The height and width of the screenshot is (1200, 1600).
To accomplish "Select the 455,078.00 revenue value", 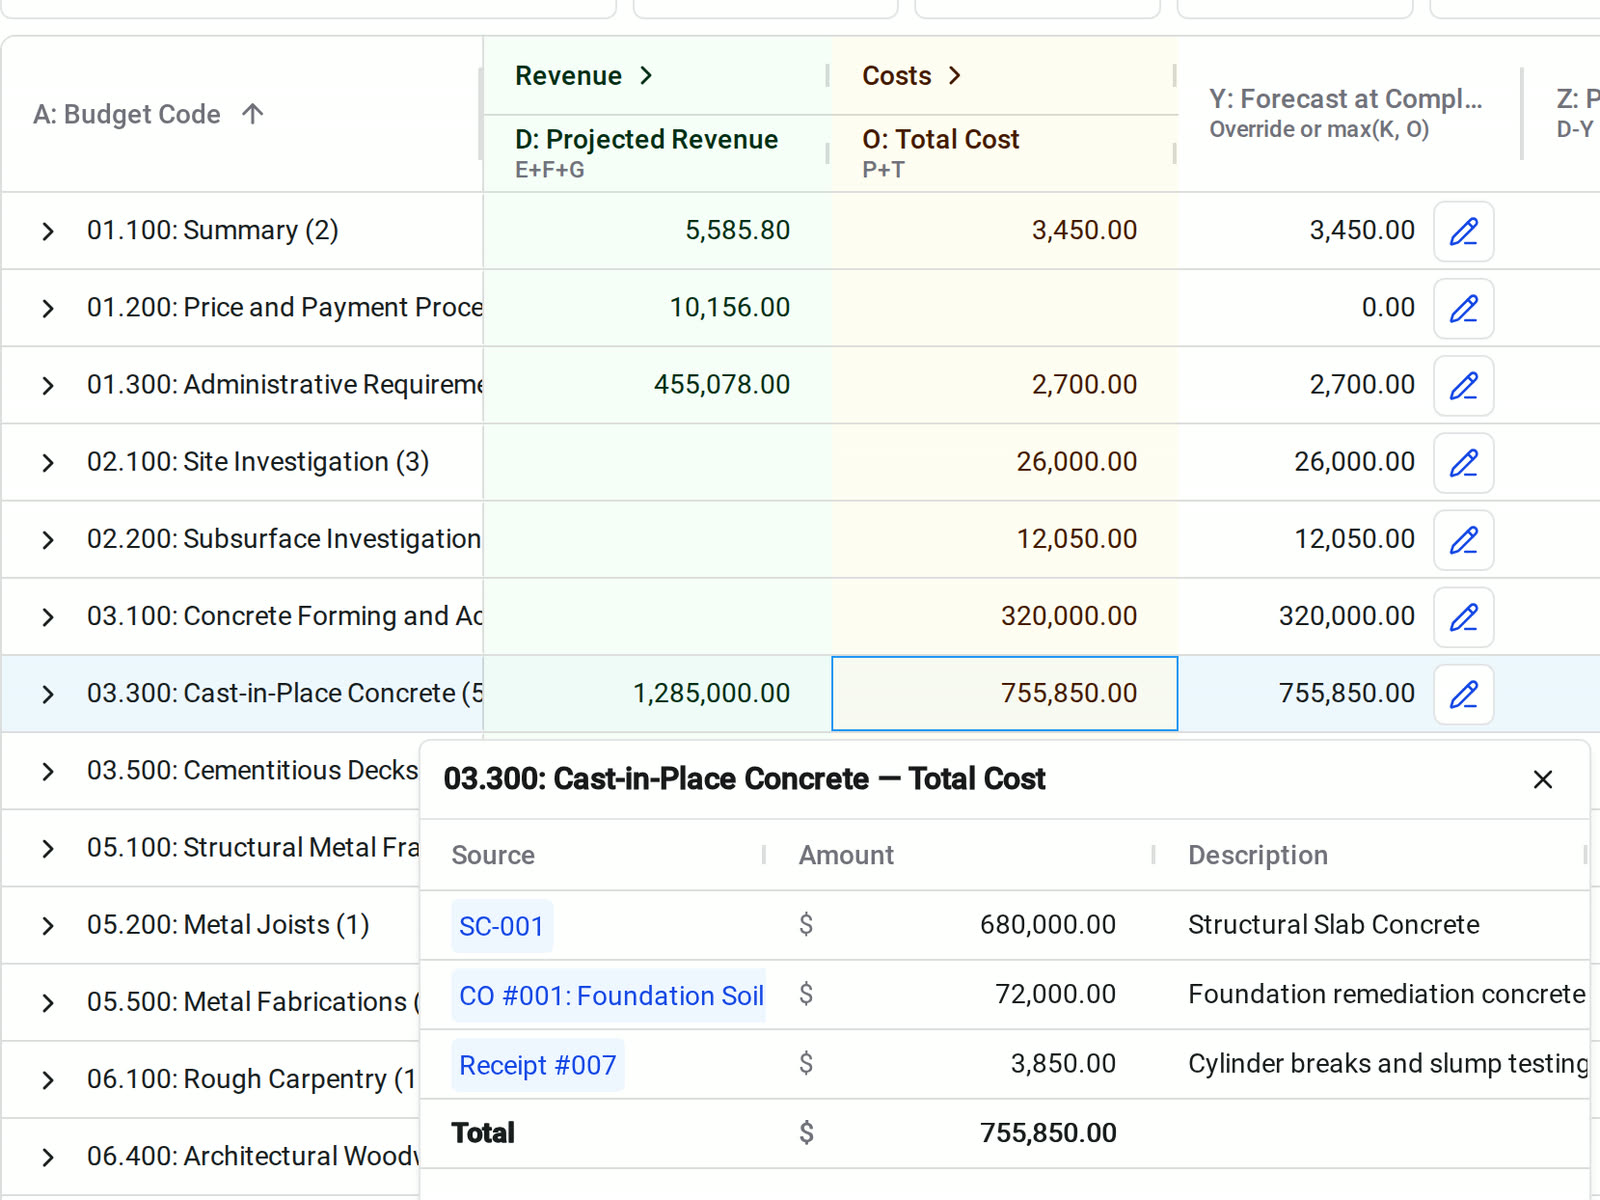I will click(x=722, y=385).
